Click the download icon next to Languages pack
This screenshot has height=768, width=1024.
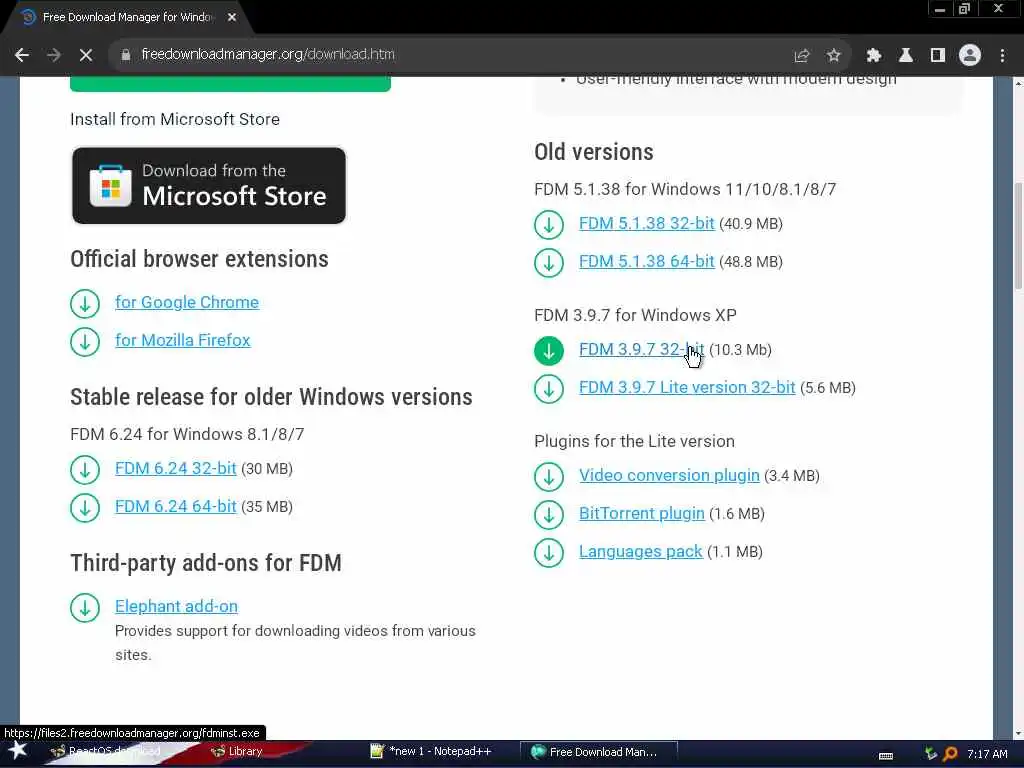(549, 552)
